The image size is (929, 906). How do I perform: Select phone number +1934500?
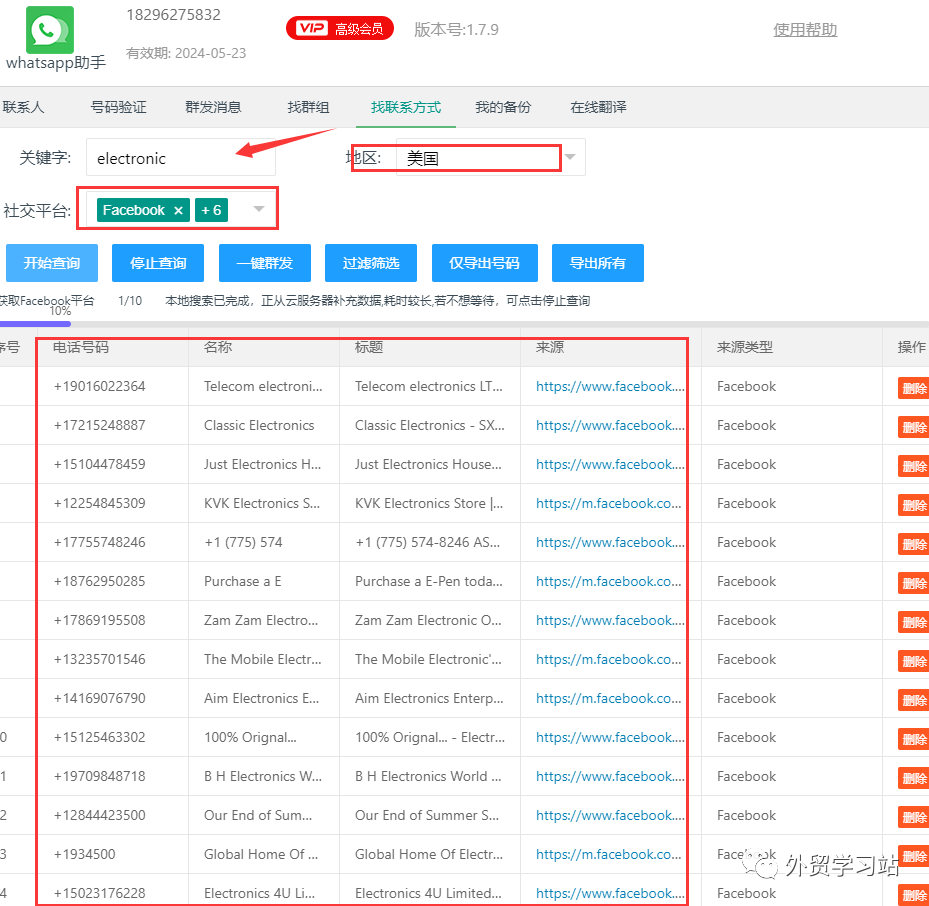click(85, 854)
